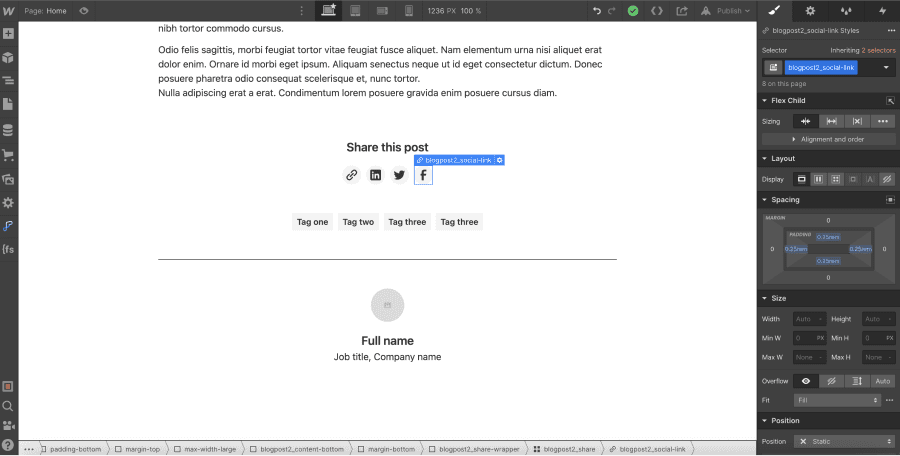
Task: Open the Assets panel
Action: 8,179
